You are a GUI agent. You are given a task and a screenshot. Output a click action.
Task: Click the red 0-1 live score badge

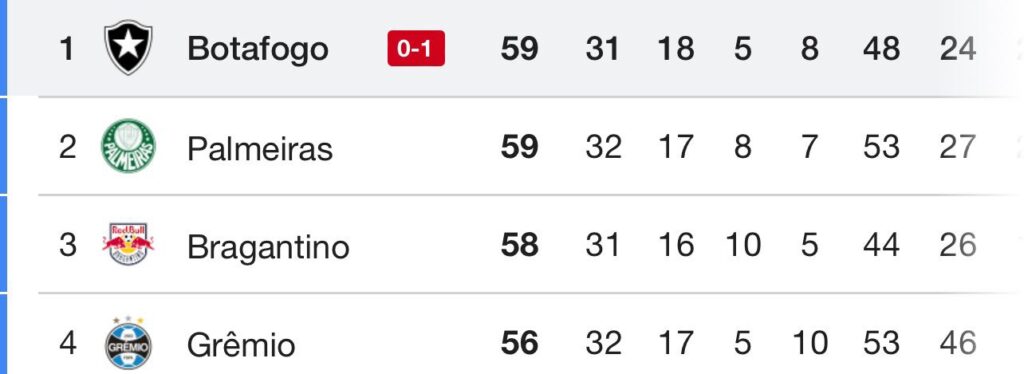point(416,48)
